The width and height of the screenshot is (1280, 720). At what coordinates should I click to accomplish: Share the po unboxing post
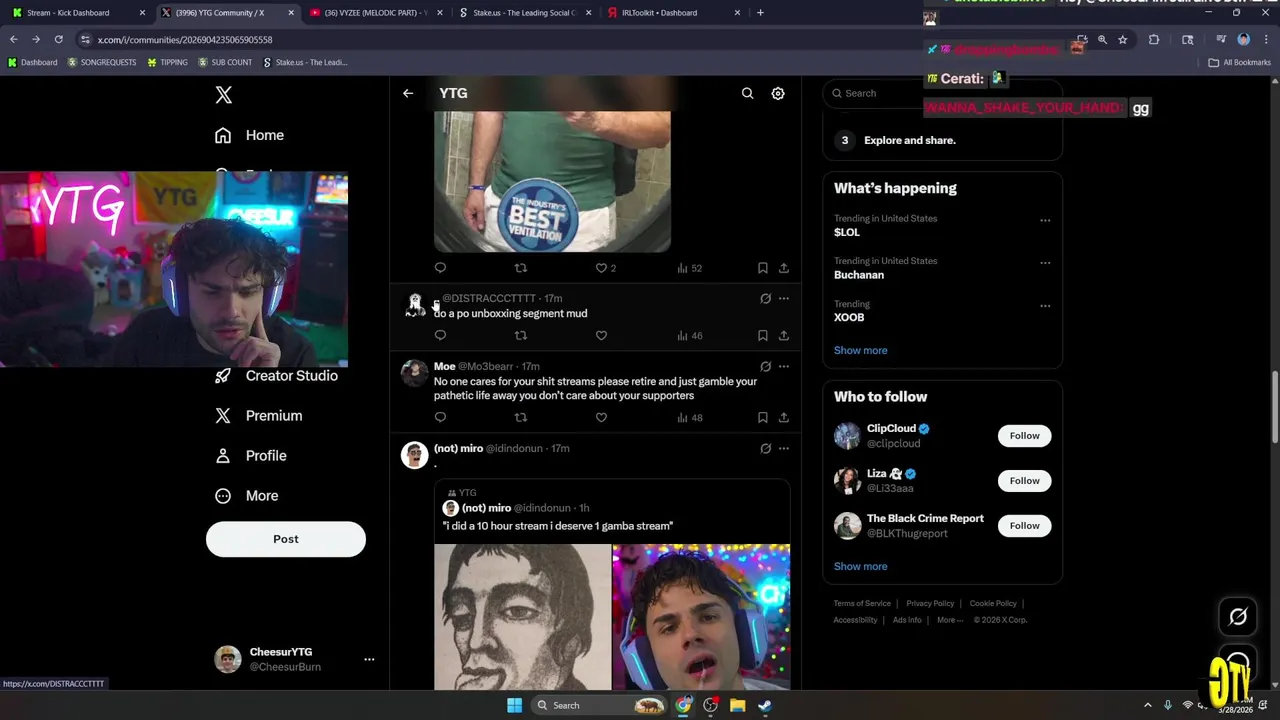tap(784, 335)
